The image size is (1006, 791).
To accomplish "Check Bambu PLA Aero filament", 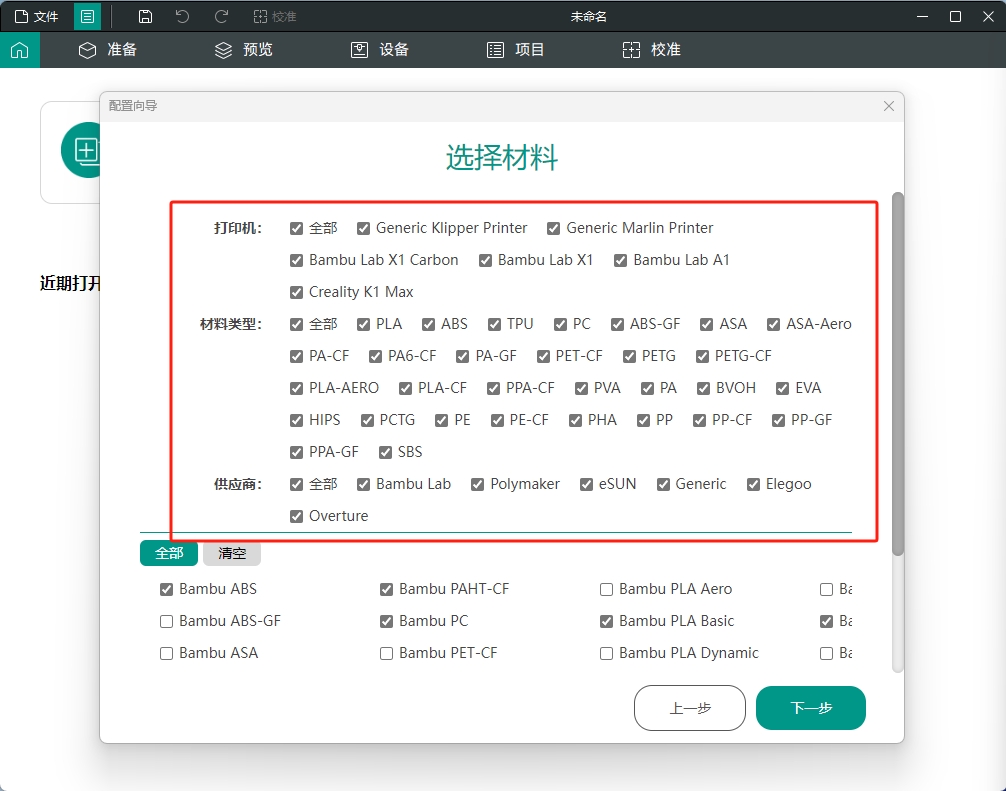I will pos(606,590).
